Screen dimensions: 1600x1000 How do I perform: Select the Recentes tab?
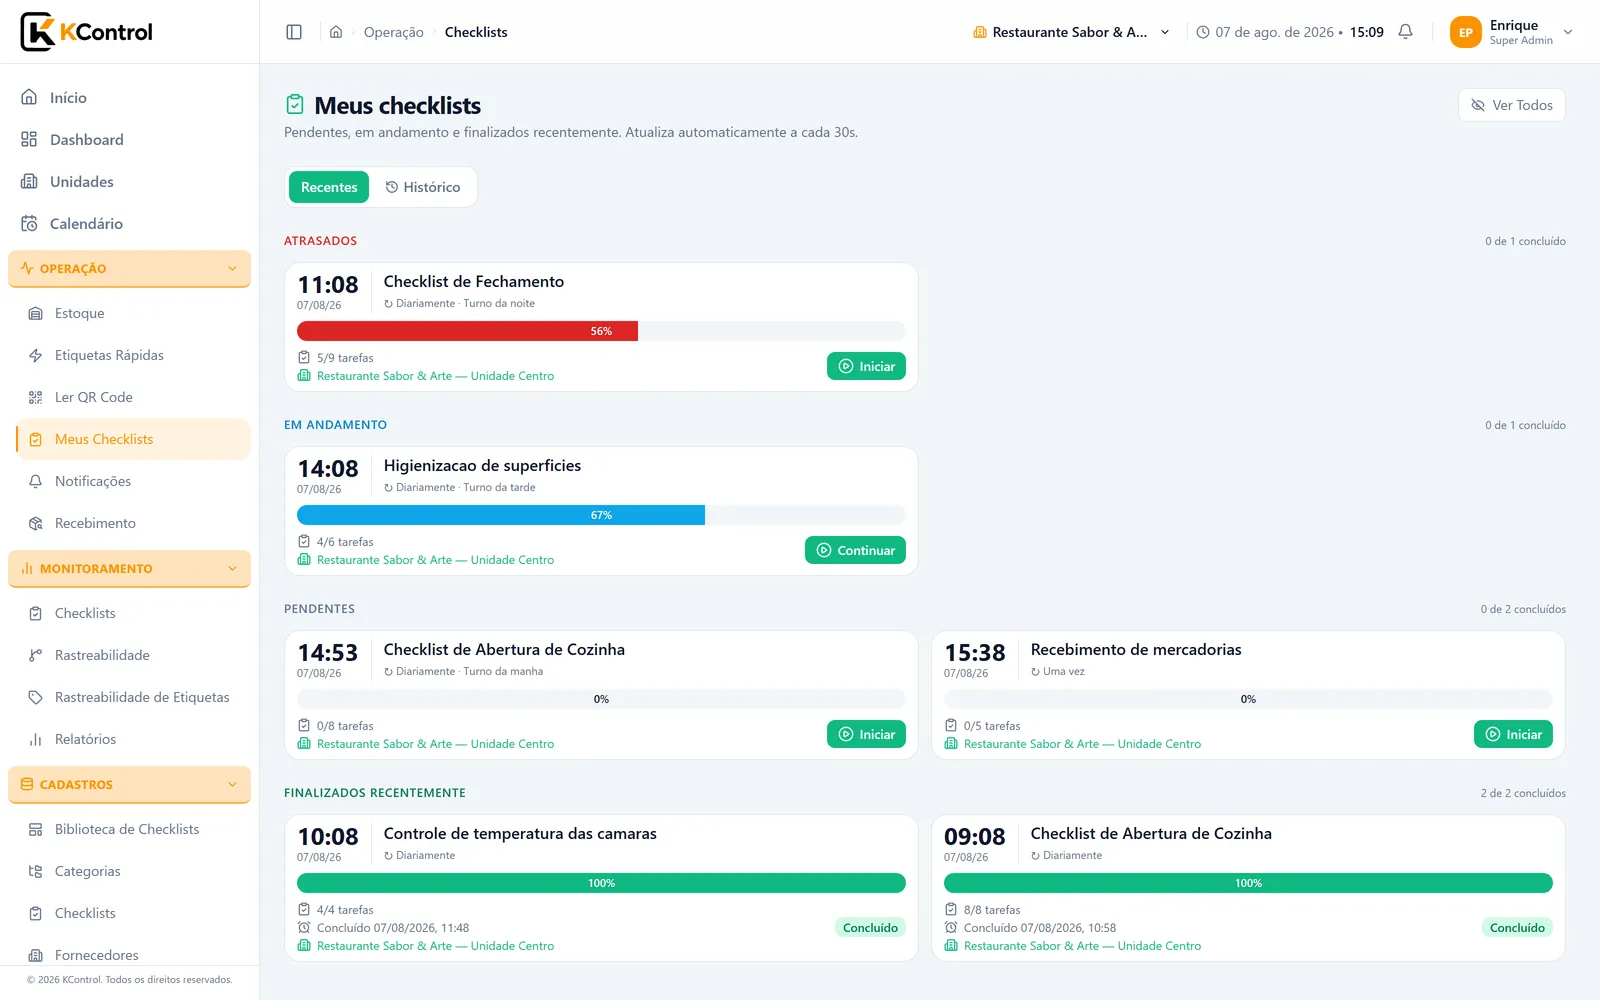coord(329,187)
